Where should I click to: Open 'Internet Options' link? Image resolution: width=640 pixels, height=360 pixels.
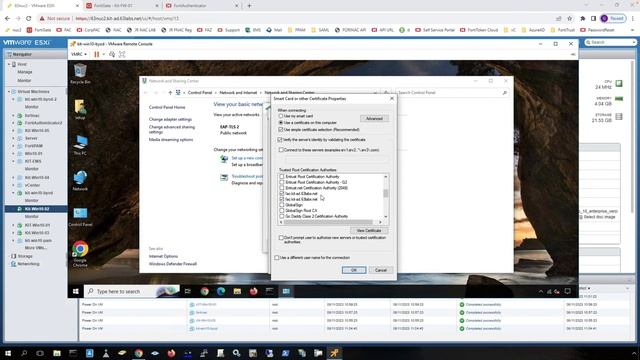[163, 256]
